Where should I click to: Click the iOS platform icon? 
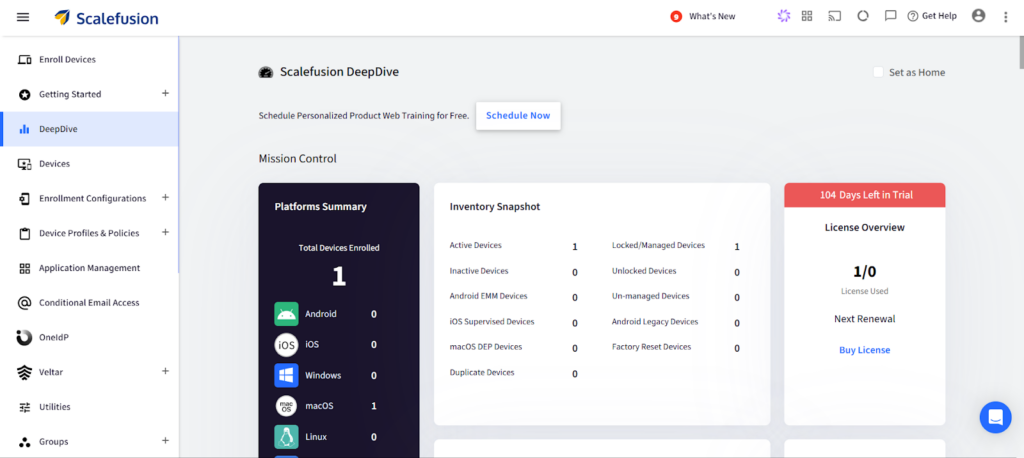pyautogui.click(x=286, y=344)
